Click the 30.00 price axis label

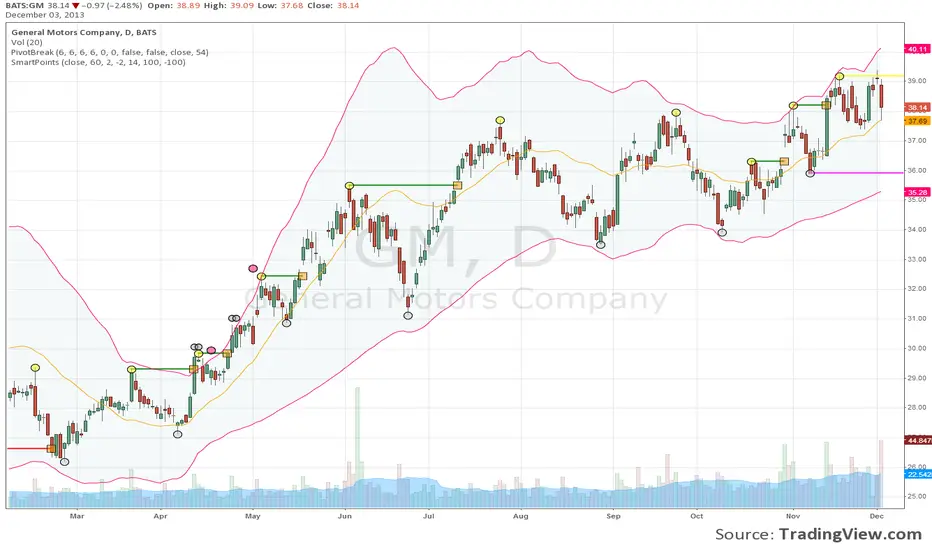pos(917,348)
